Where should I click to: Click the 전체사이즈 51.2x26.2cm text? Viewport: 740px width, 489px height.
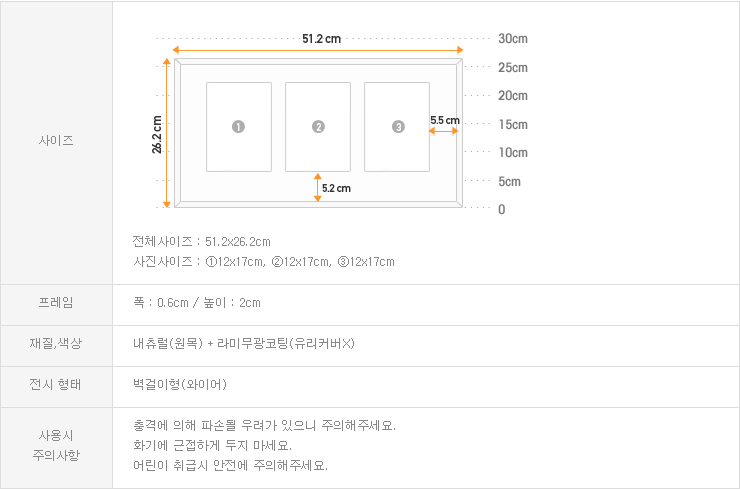click(x=201, y=242)
